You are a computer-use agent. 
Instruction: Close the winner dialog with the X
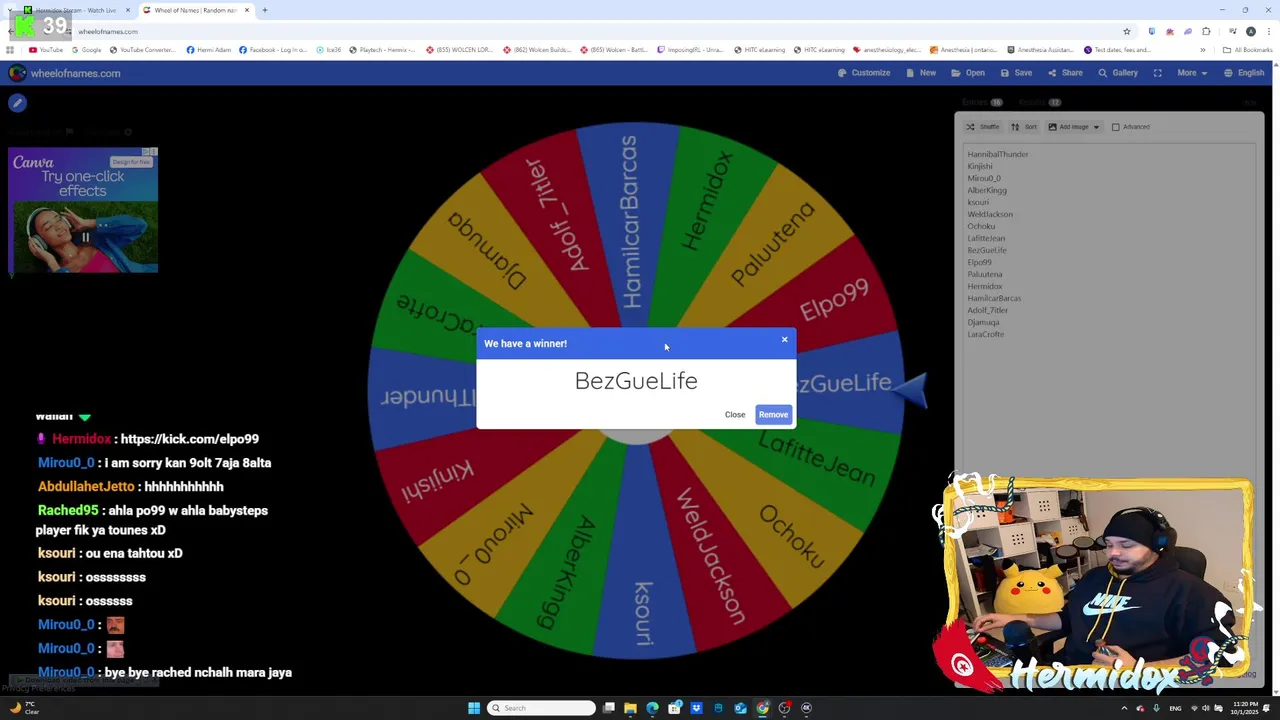pos(784,340)
